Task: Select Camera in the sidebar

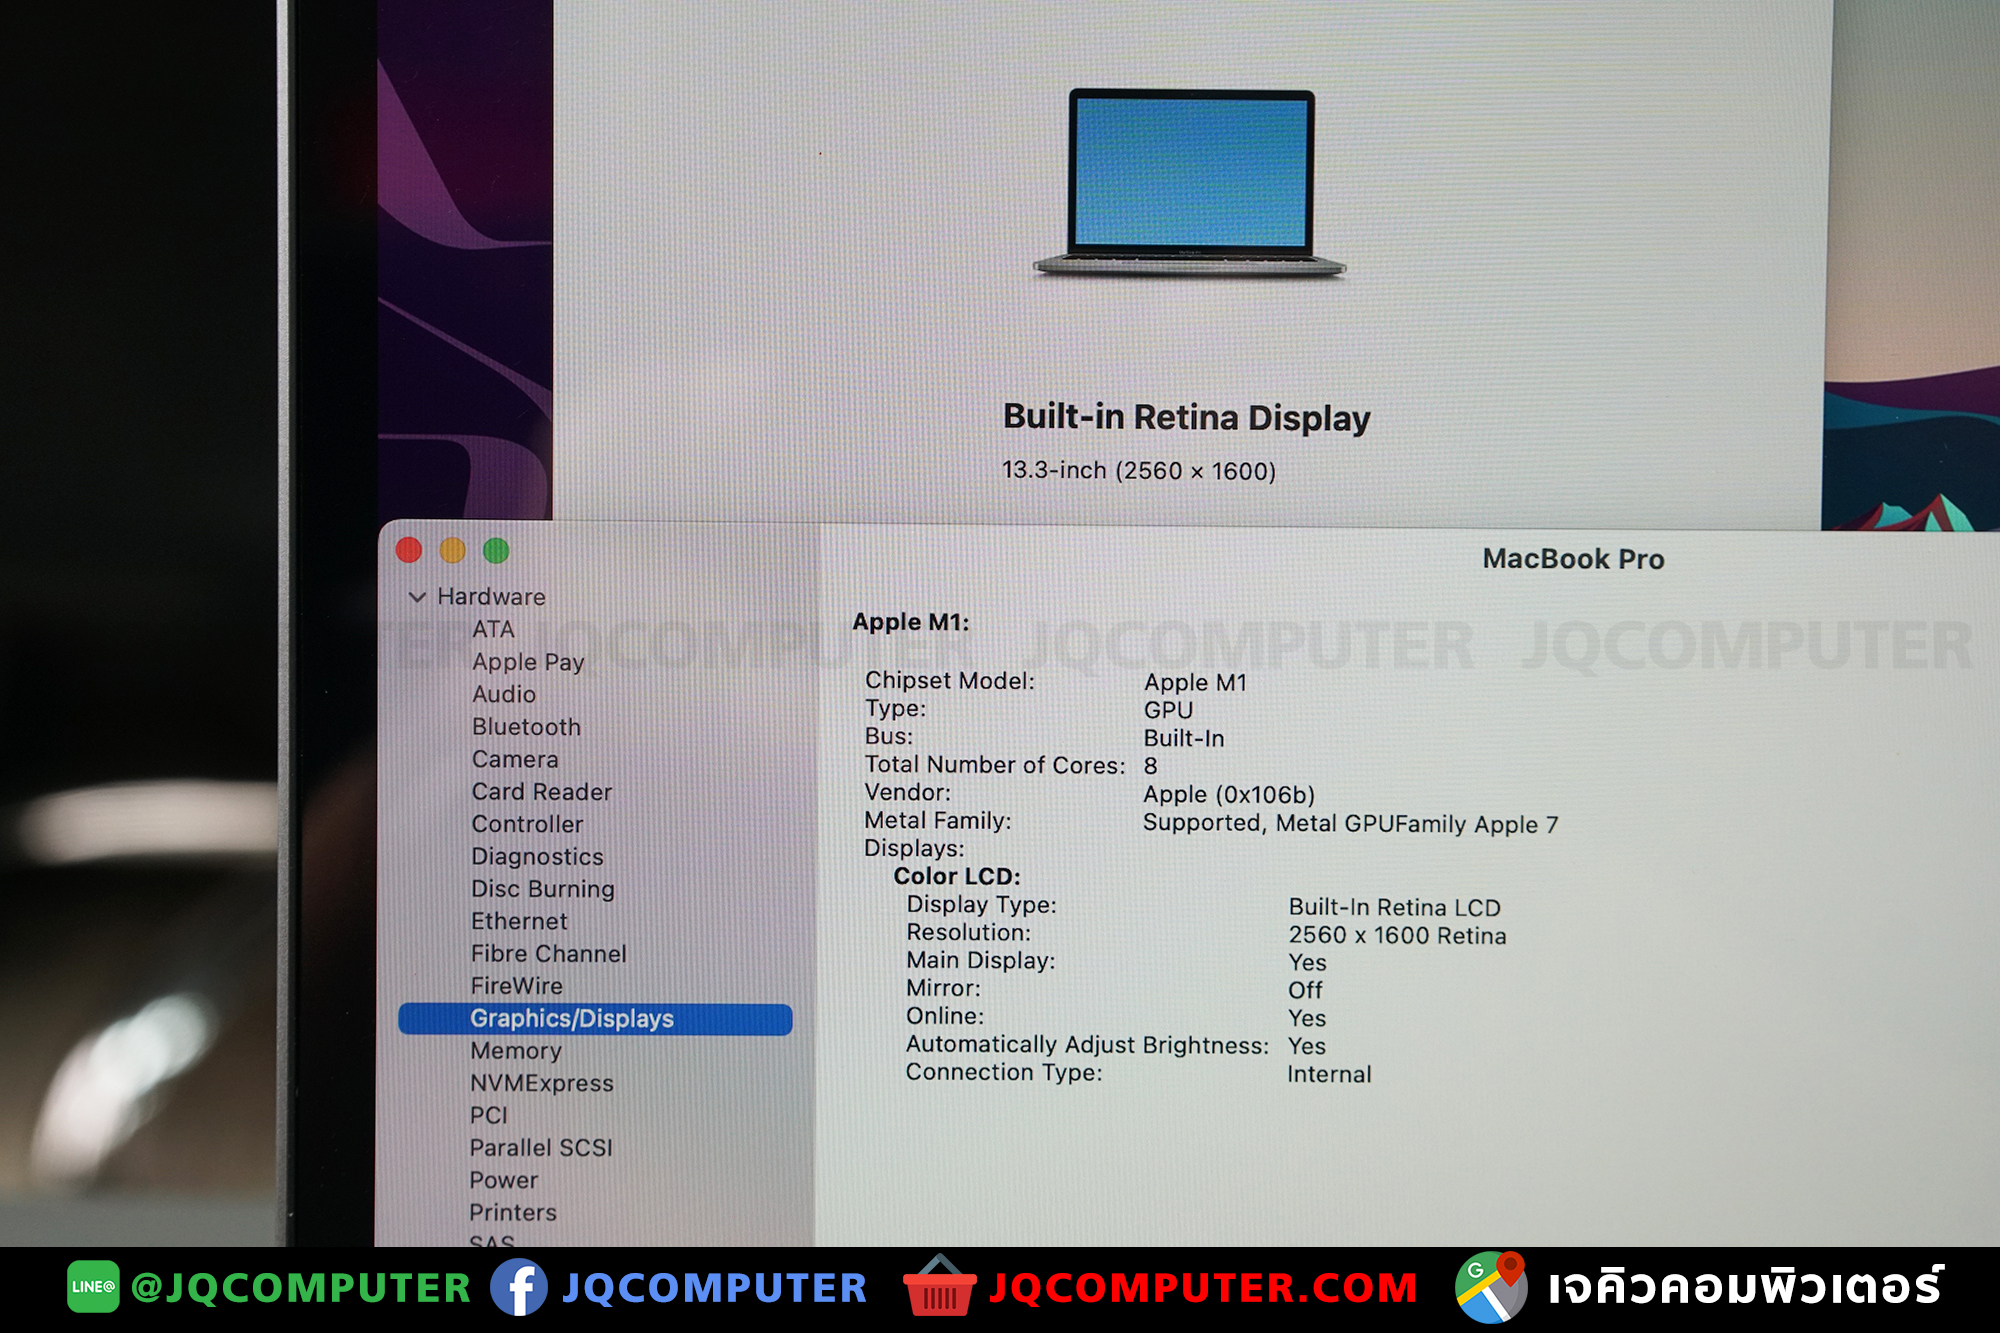Action: [x=515, y=759]
